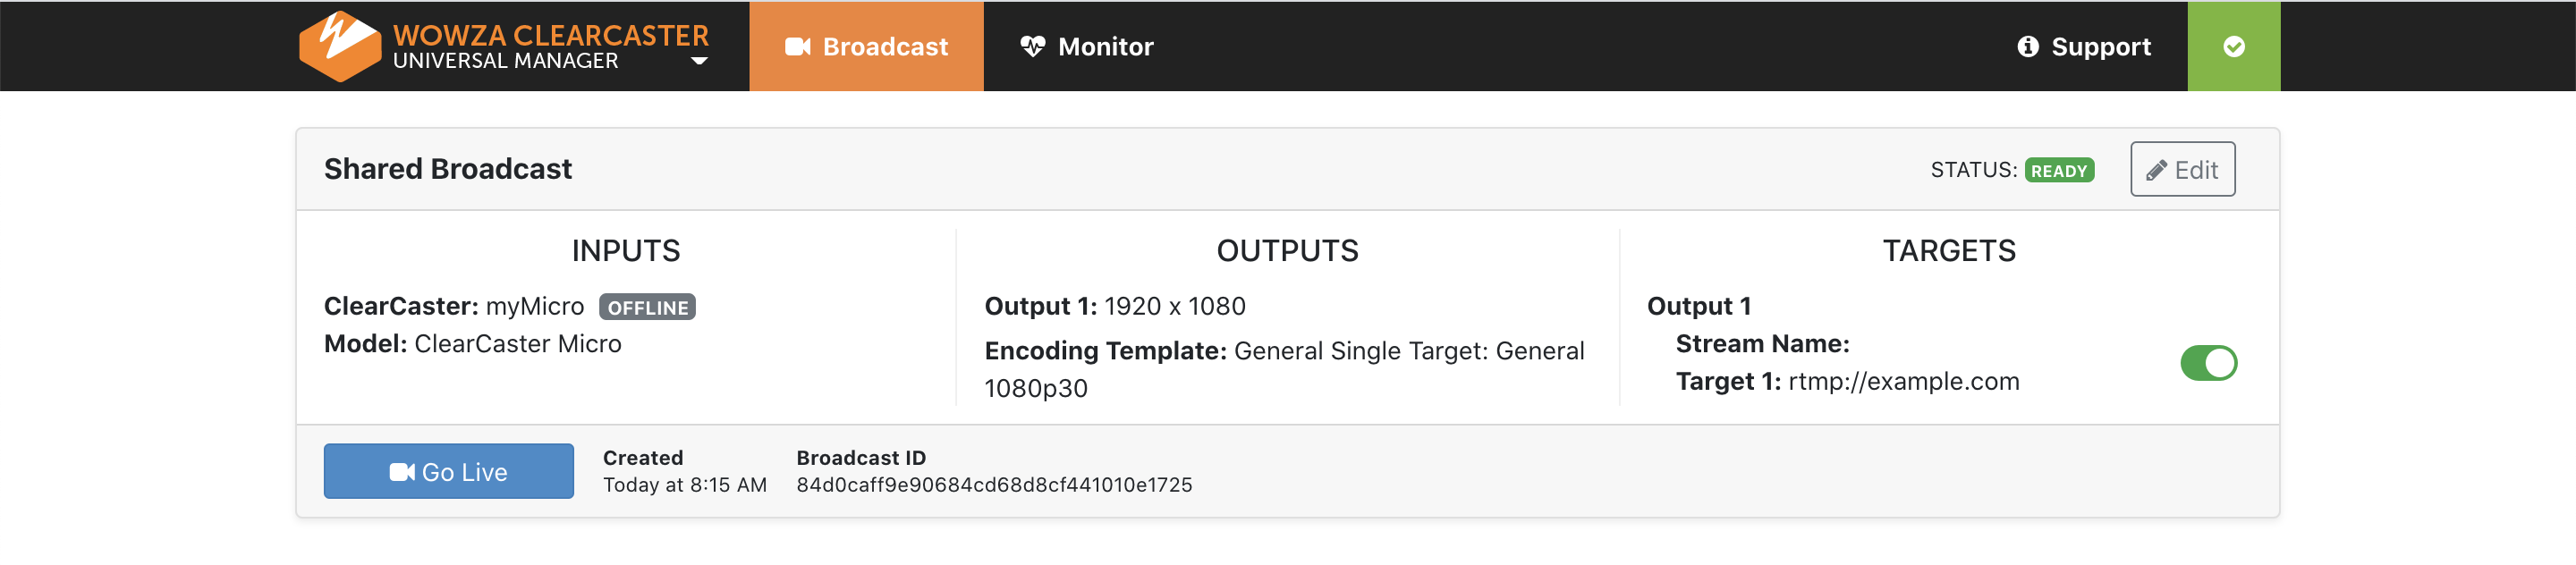The image size is (2576, 565).
Task: Select the Broadcast ID value text
Action: pyautogui.click(x=994, y=485)
